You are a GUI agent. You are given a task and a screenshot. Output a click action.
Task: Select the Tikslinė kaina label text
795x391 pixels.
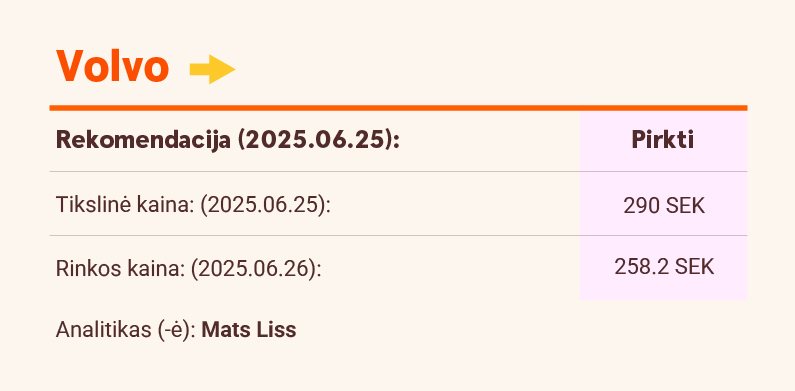coord(125,205)
